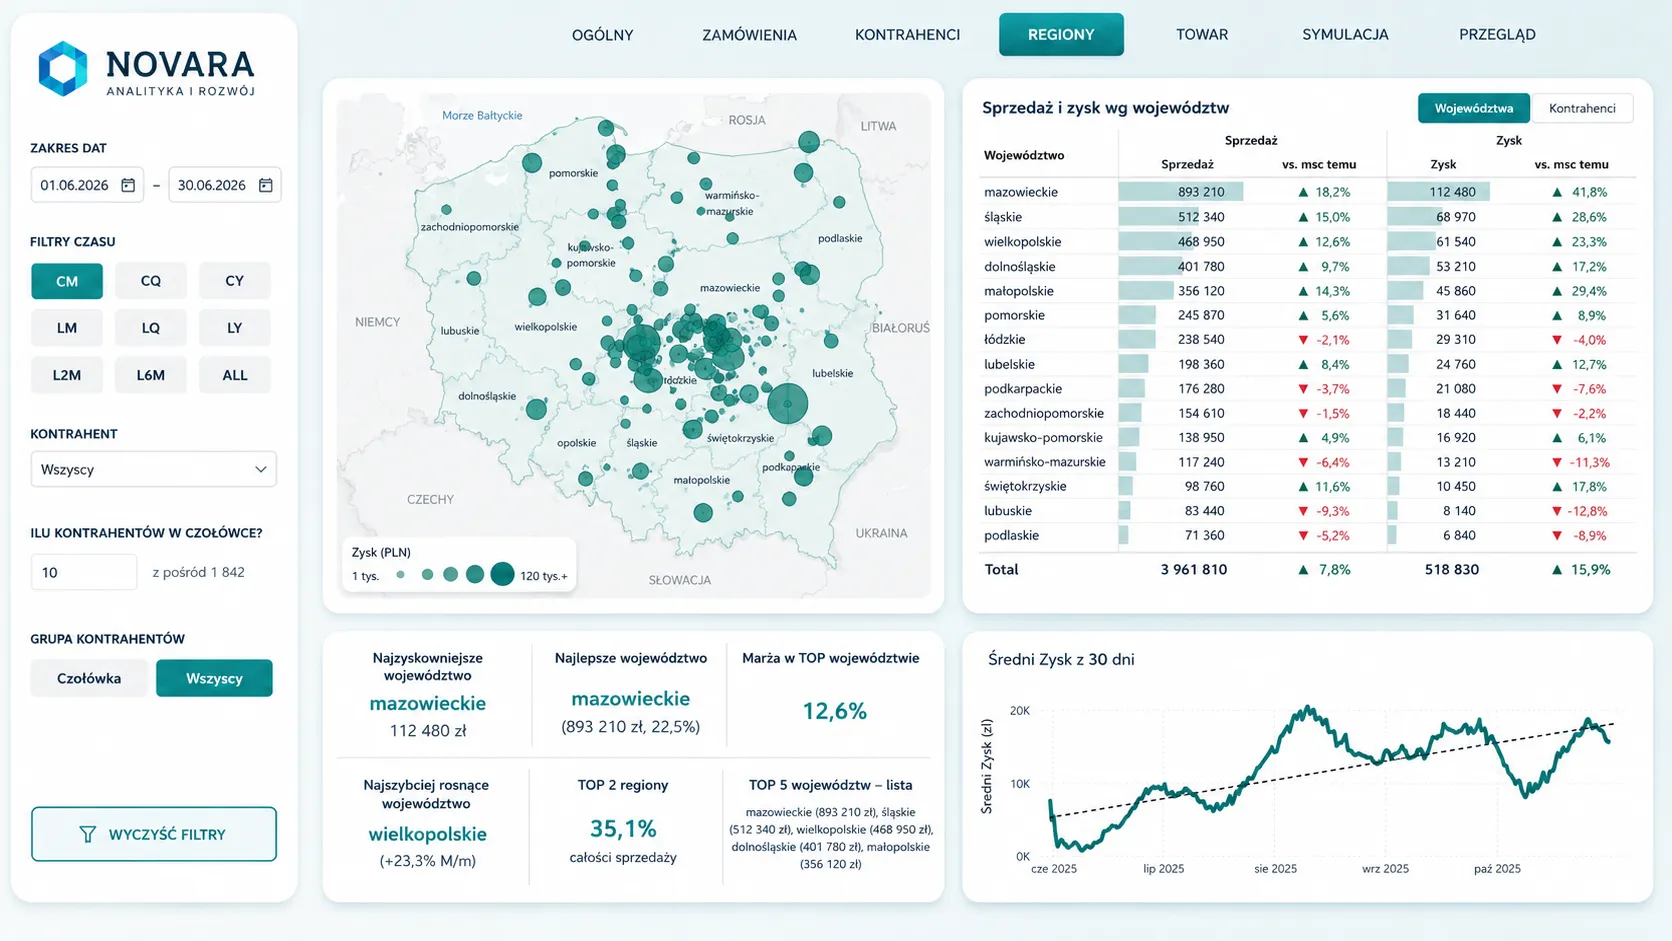Click the 12,6% margin KPI value
Screen dimensions: 1672x941
[x=834, y=711]
